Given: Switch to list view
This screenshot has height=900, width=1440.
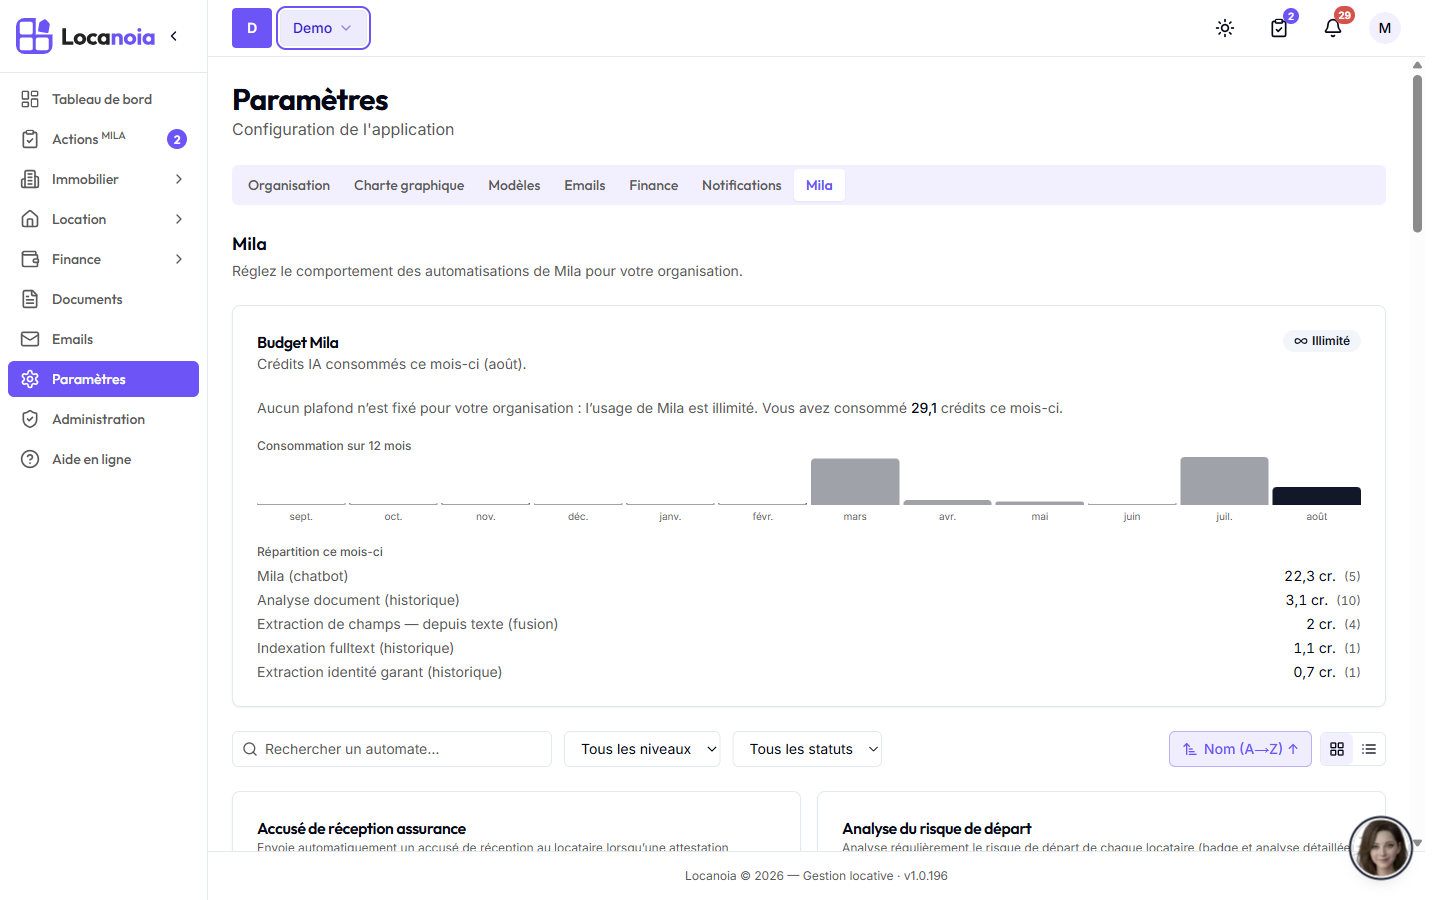Looking at the screenshot, I should click(x=1369, y=749).
